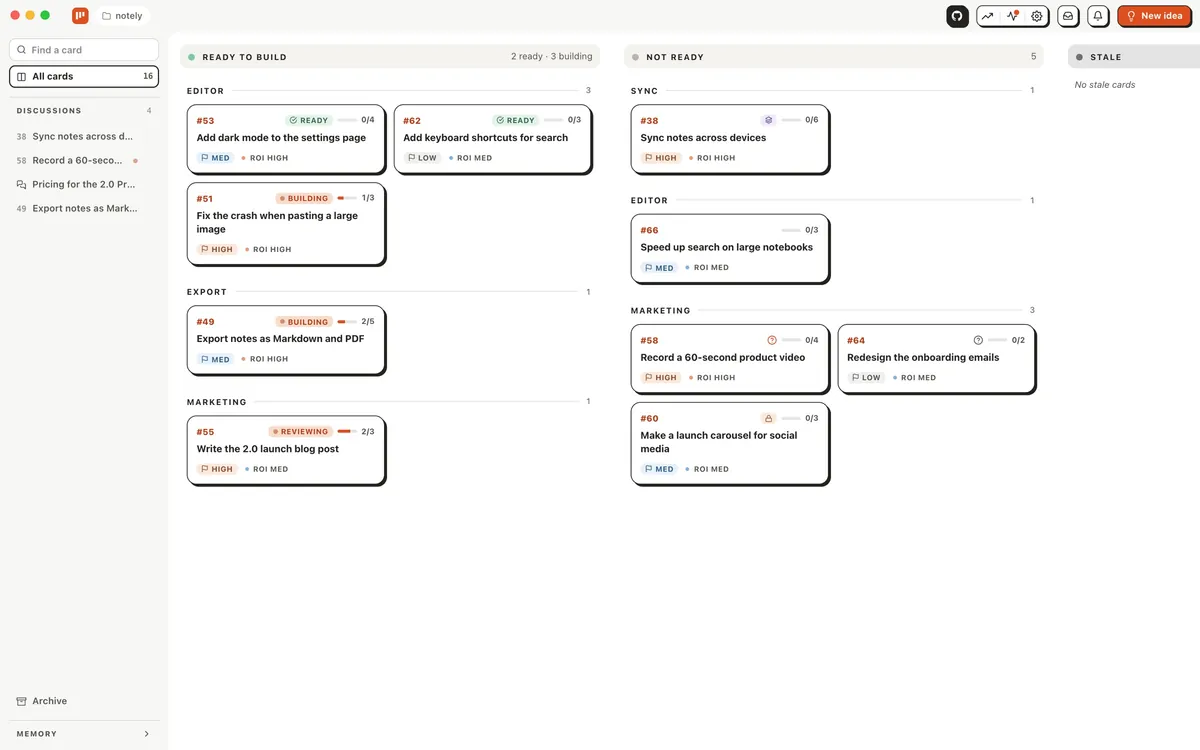This screenshot has width=1200, height=750.
Task: Click the Stale column header
Action: [1134, 57]
